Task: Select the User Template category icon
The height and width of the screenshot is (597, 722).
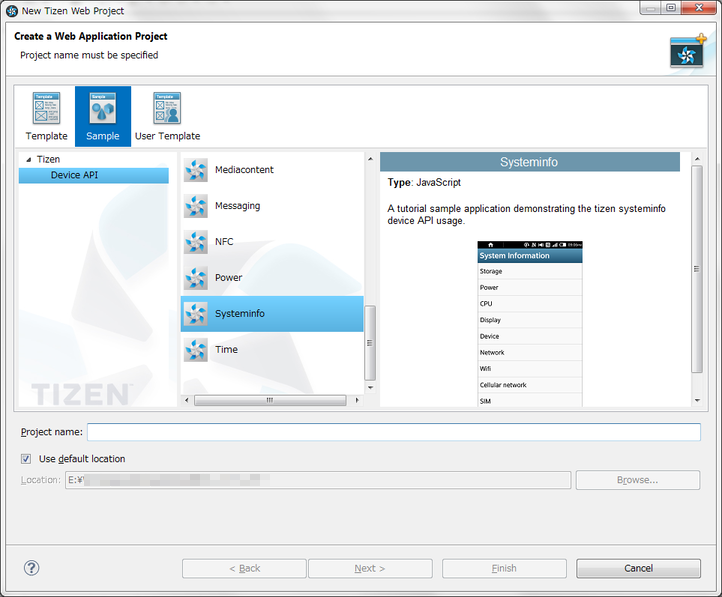Action: point(167,109)
